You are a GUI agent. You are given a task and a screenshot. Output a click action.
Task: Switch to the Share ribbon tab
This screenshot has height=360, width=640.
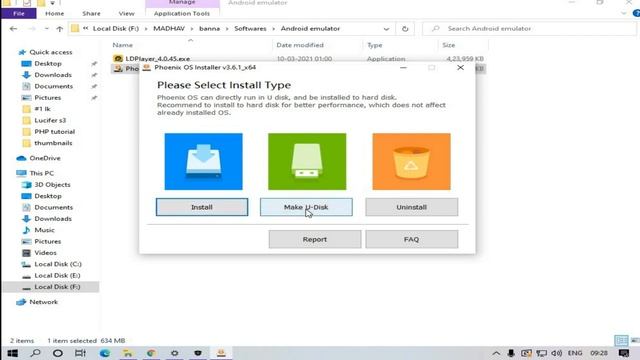pos(91,13)
